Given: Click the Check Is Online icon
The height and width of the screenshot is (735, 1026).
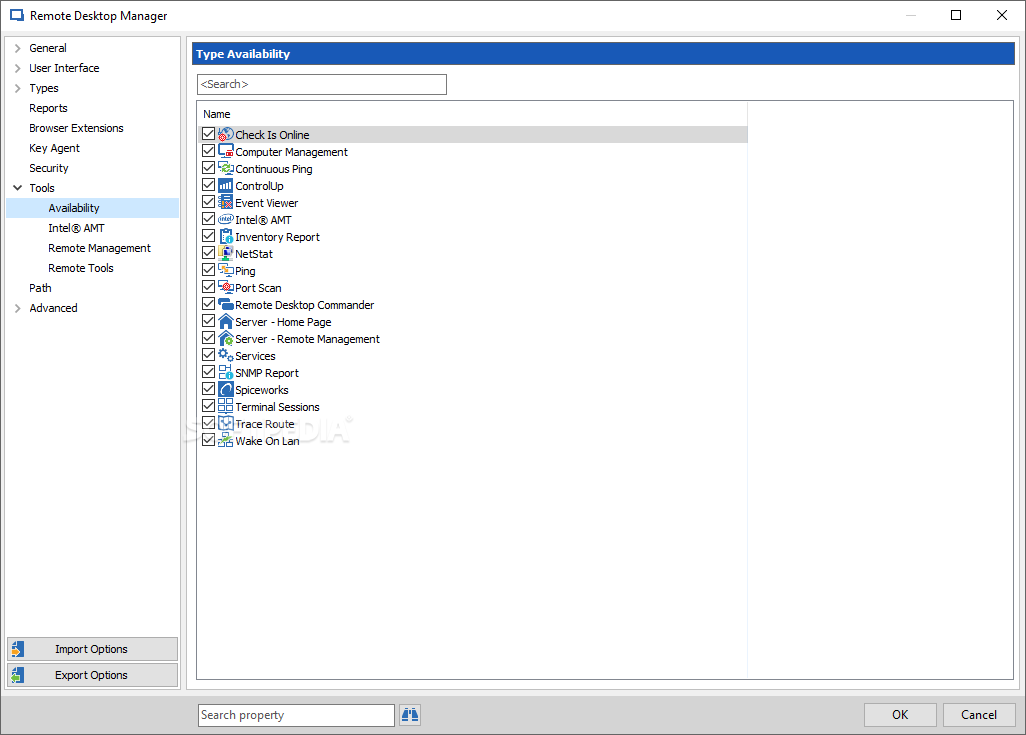Looking at the screenshot, I should click(225, 134).
